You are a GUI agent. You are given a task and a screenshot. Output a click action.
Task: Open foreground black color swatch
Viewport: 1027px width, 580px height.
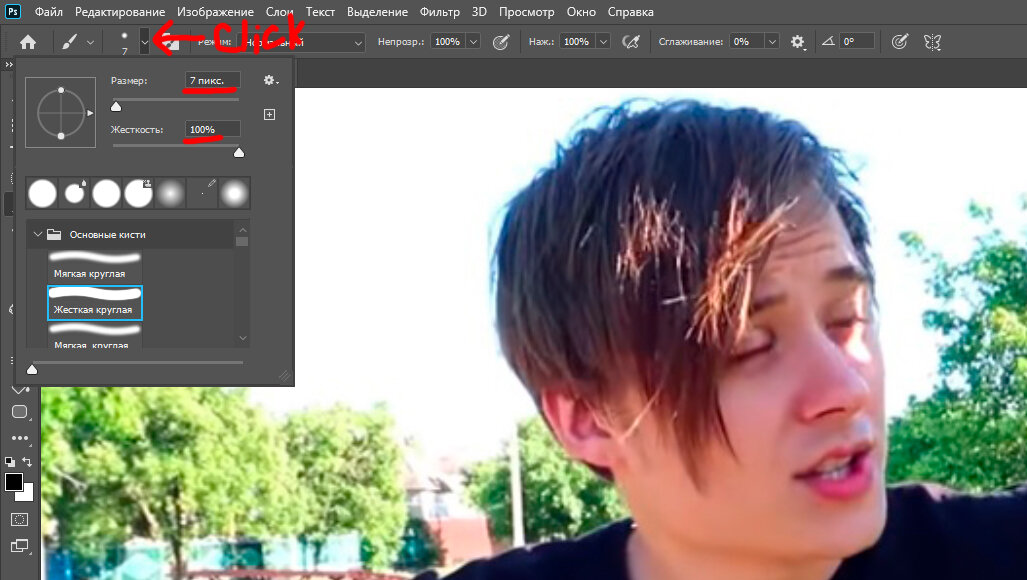[13, 482]
